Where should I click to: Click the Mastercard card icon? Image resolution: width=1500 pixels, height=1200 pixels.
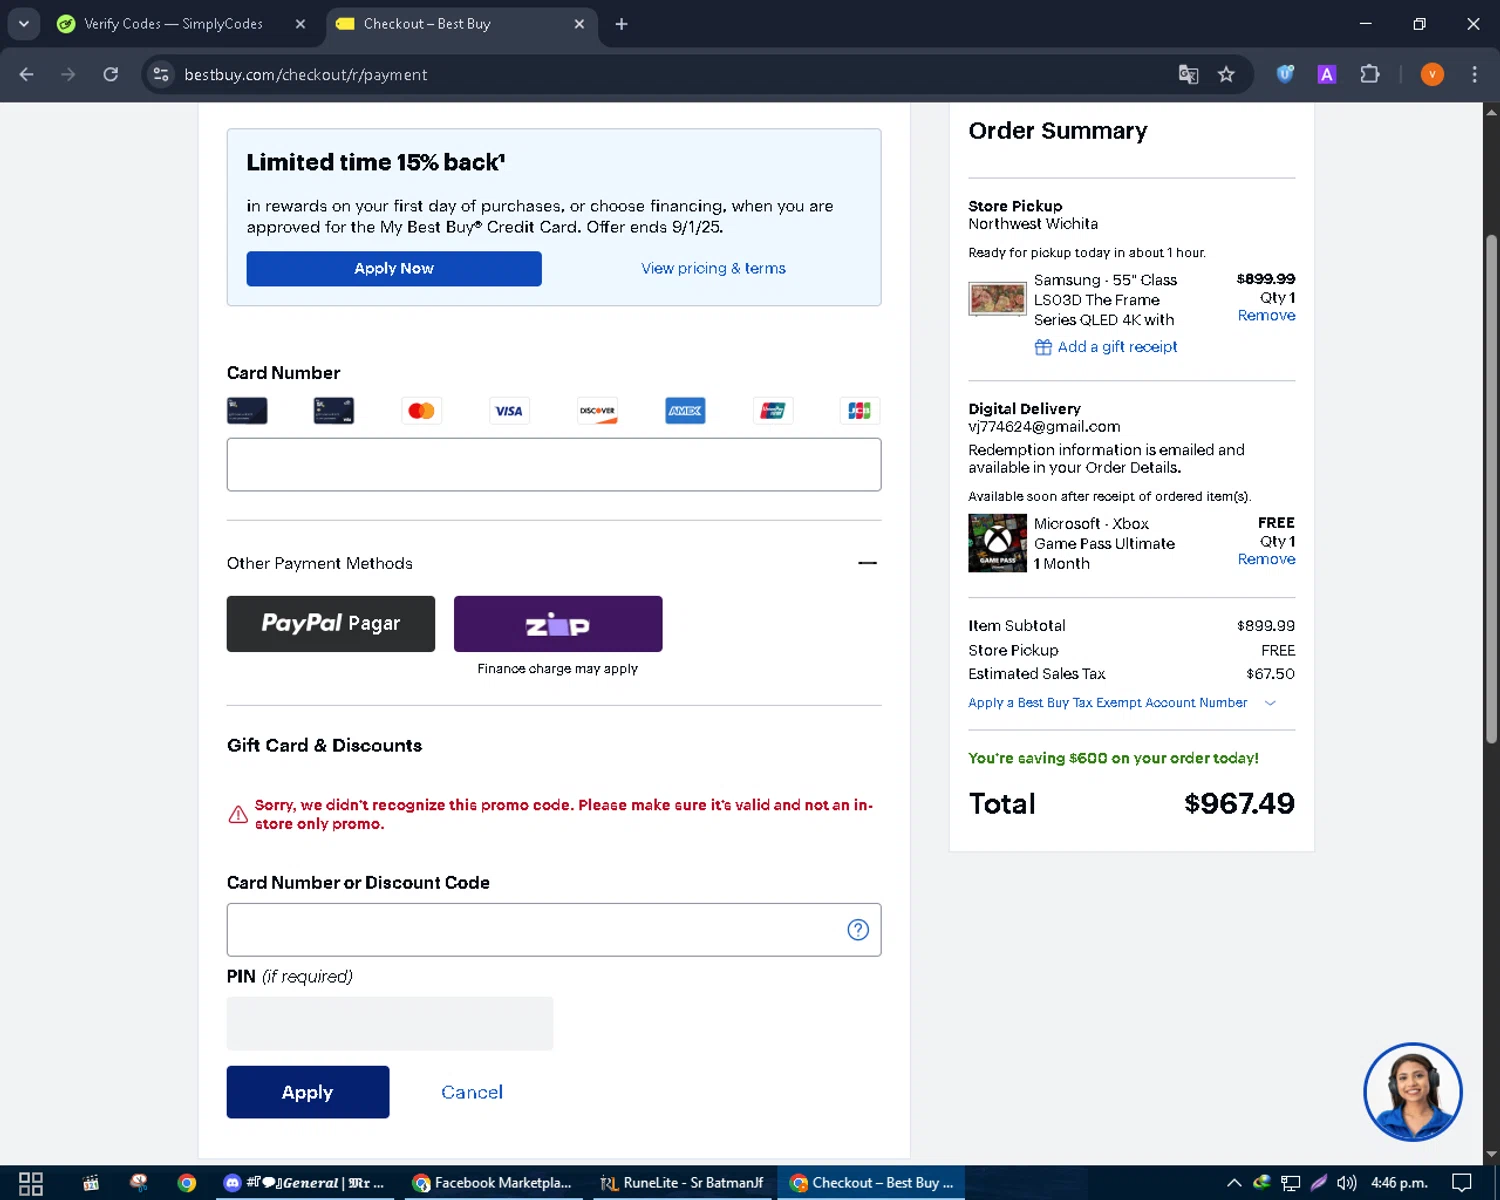(421, 411)
